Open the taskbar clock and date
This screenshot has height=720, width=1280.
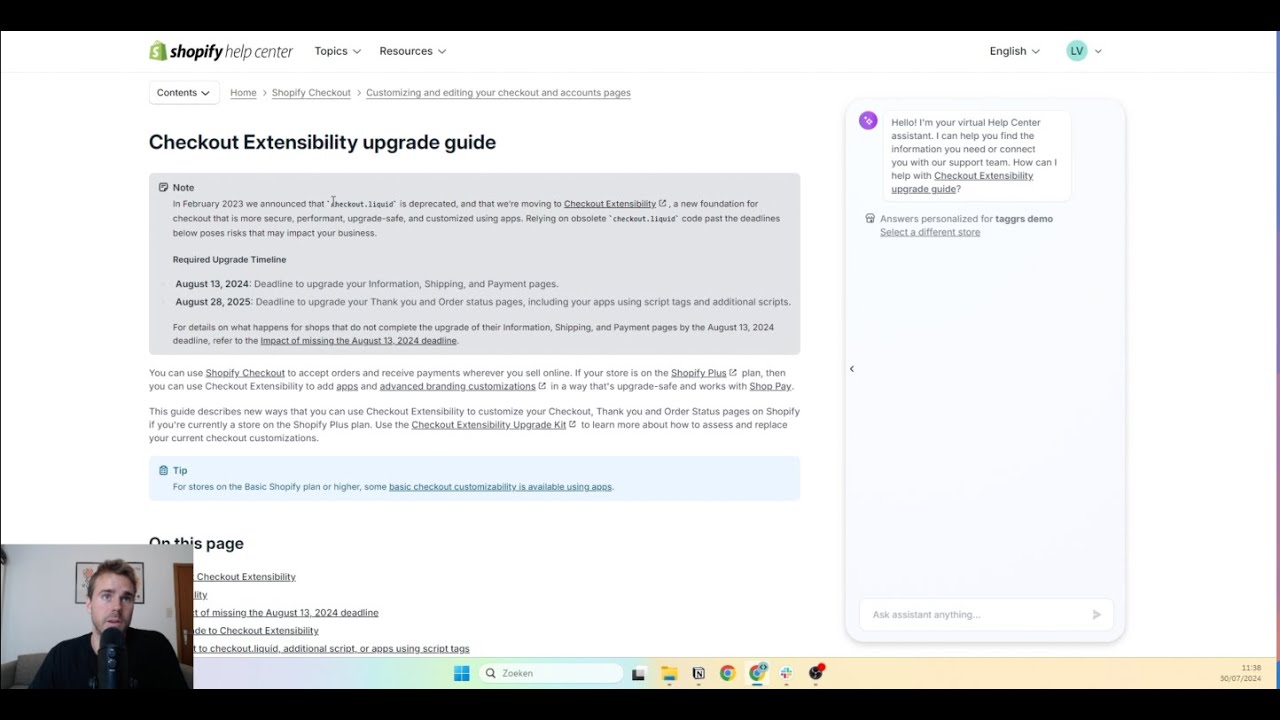(1241, 673)
